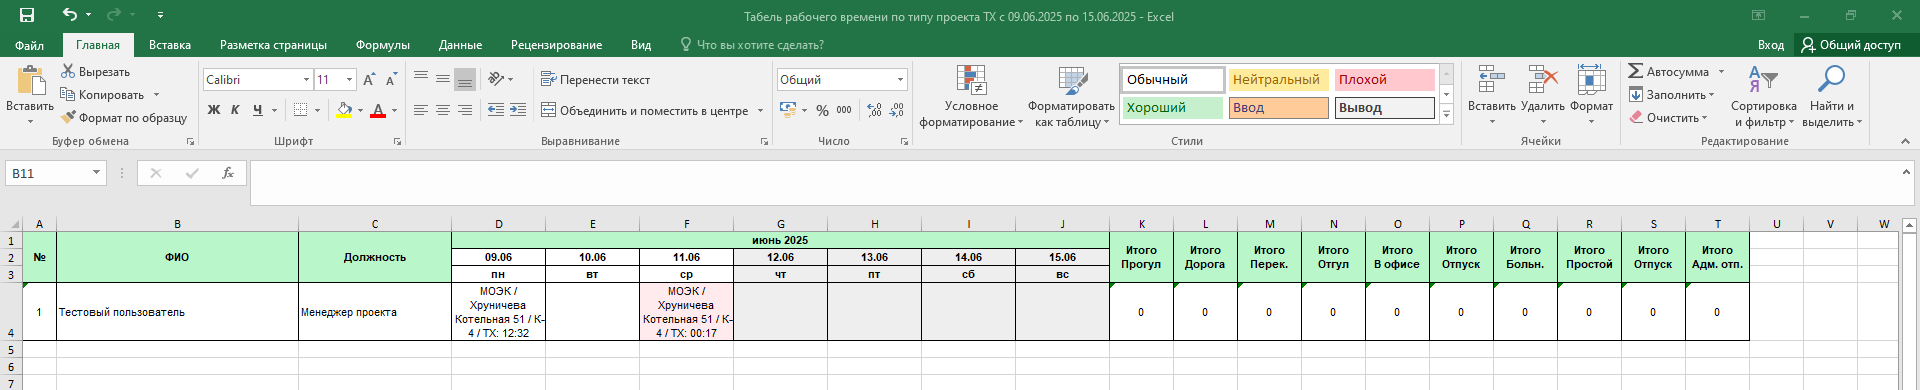Open text orientation options
This screenshot has width=1920, height=390.
coord(500,79)
